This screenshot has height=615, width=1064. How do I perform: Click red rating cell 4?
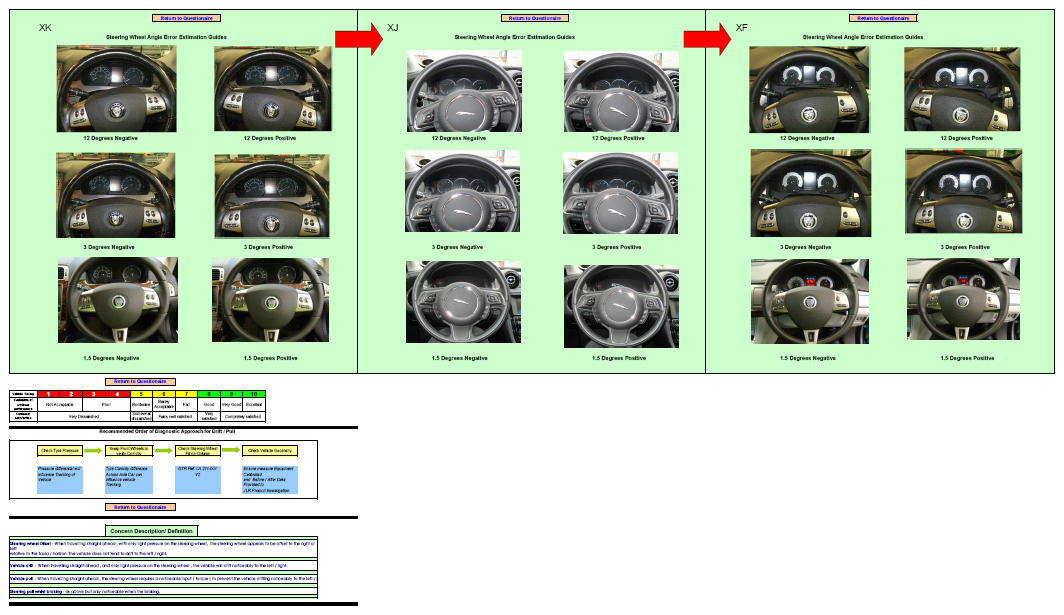tap(117, 394)
